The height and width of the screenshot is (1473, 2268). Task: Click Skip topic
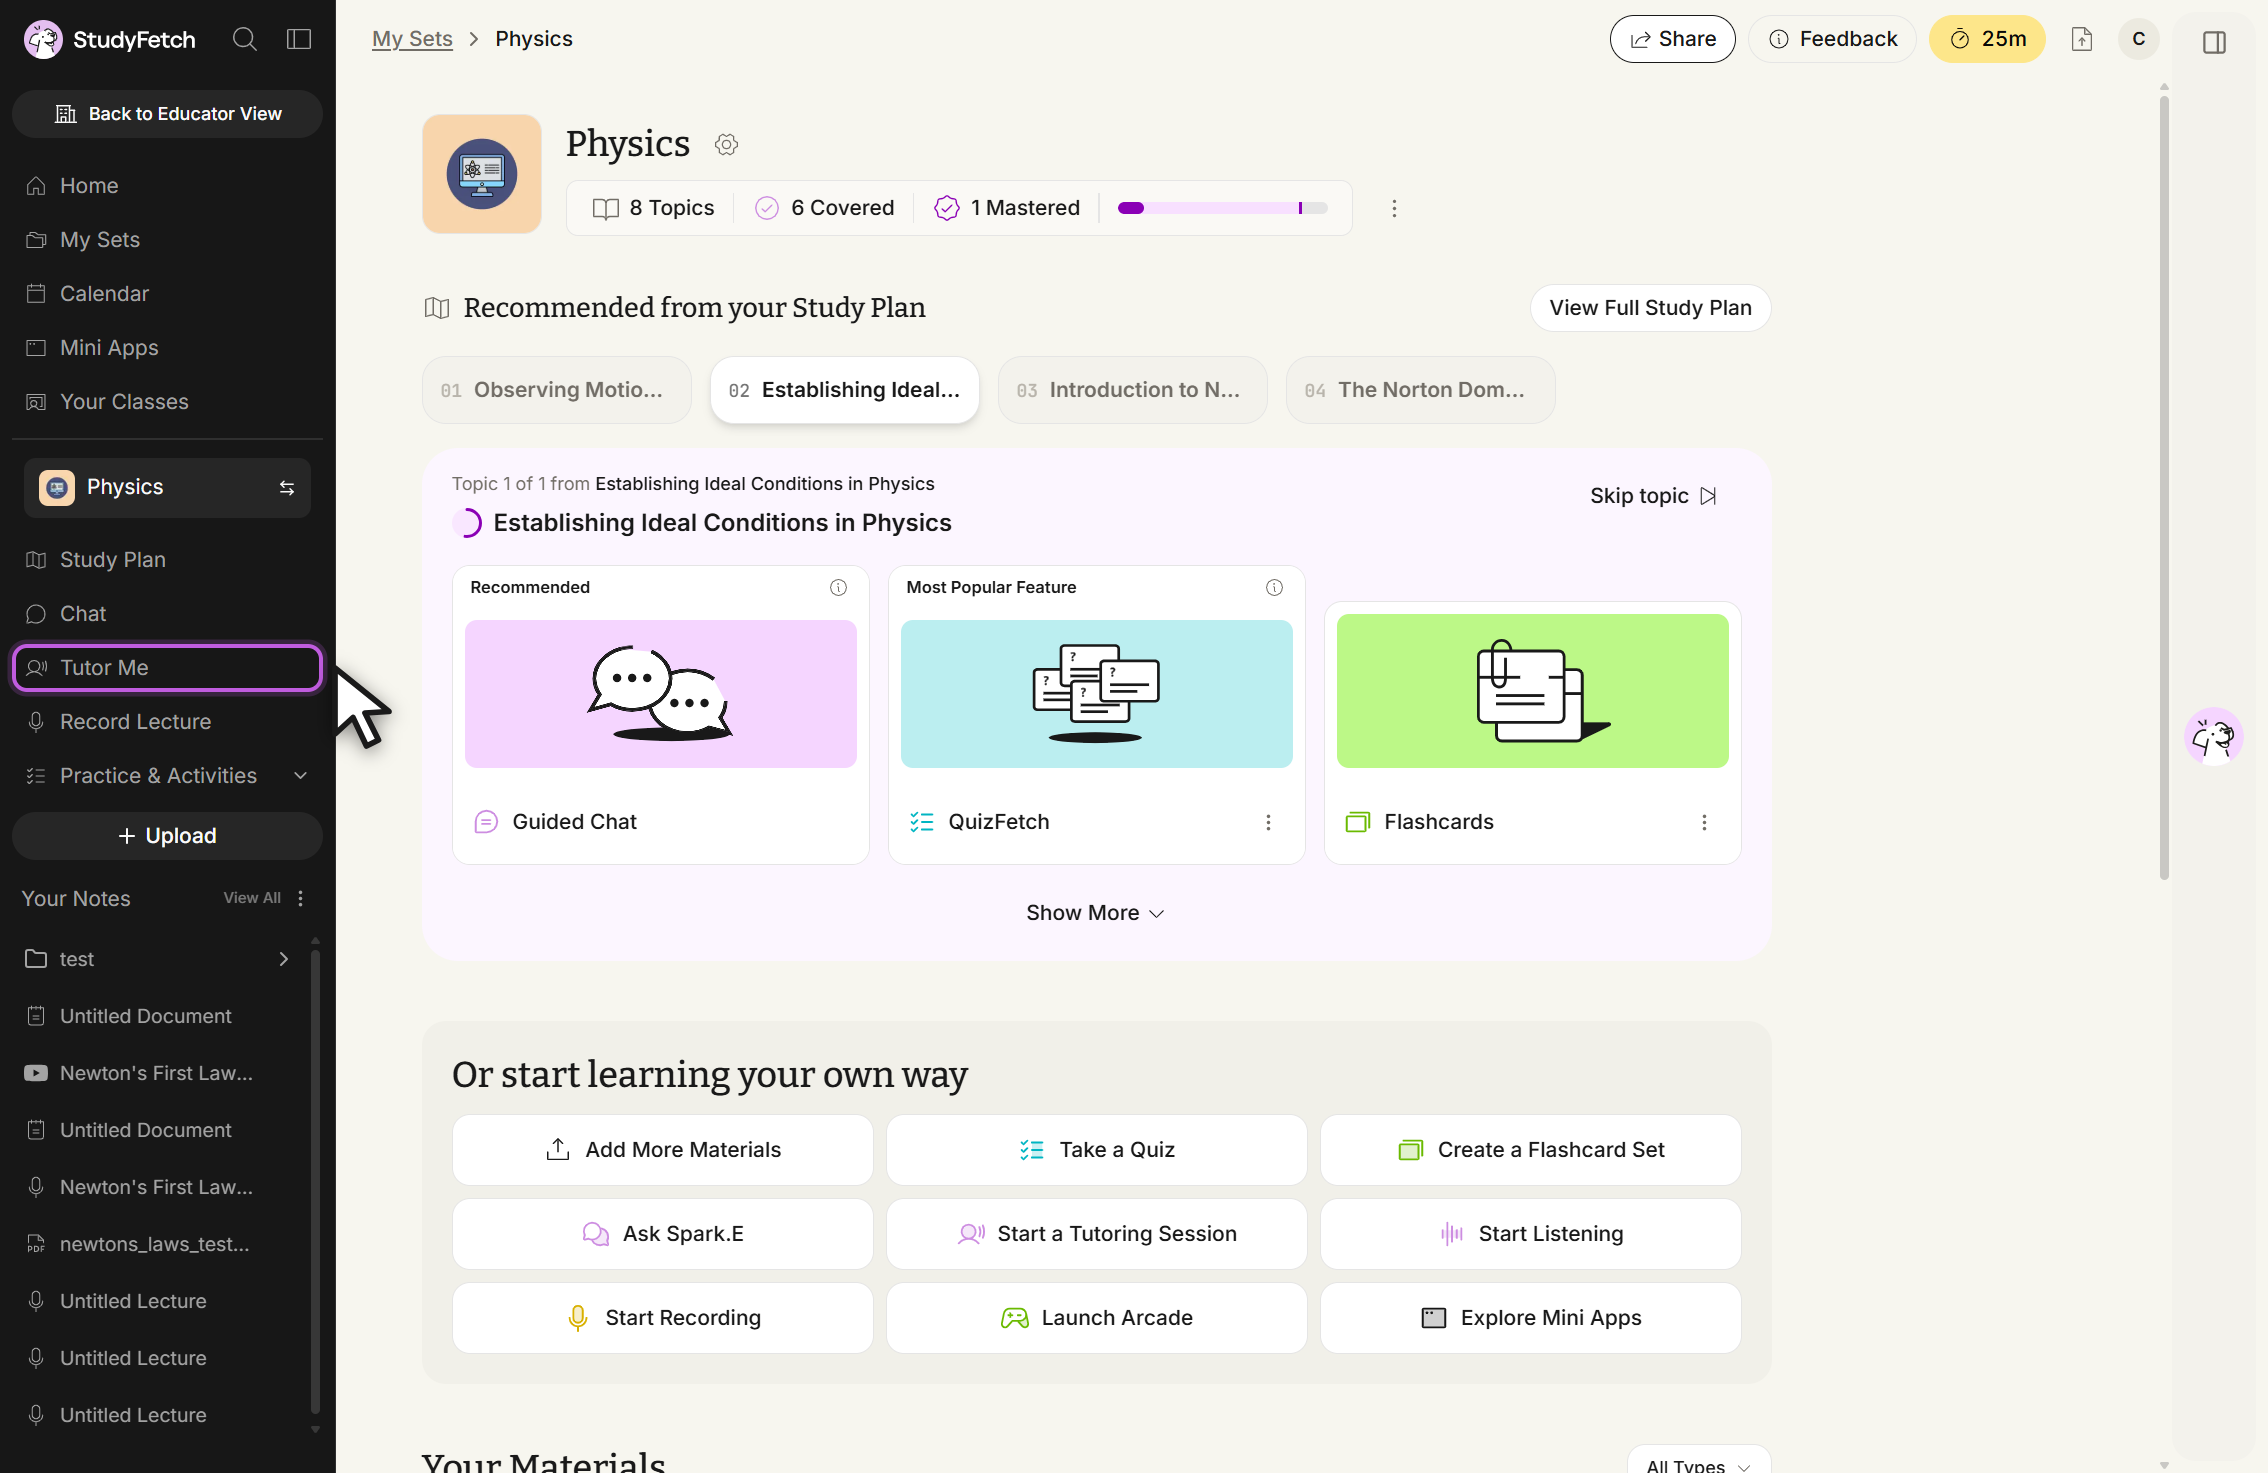click(x=1654, y=496)
